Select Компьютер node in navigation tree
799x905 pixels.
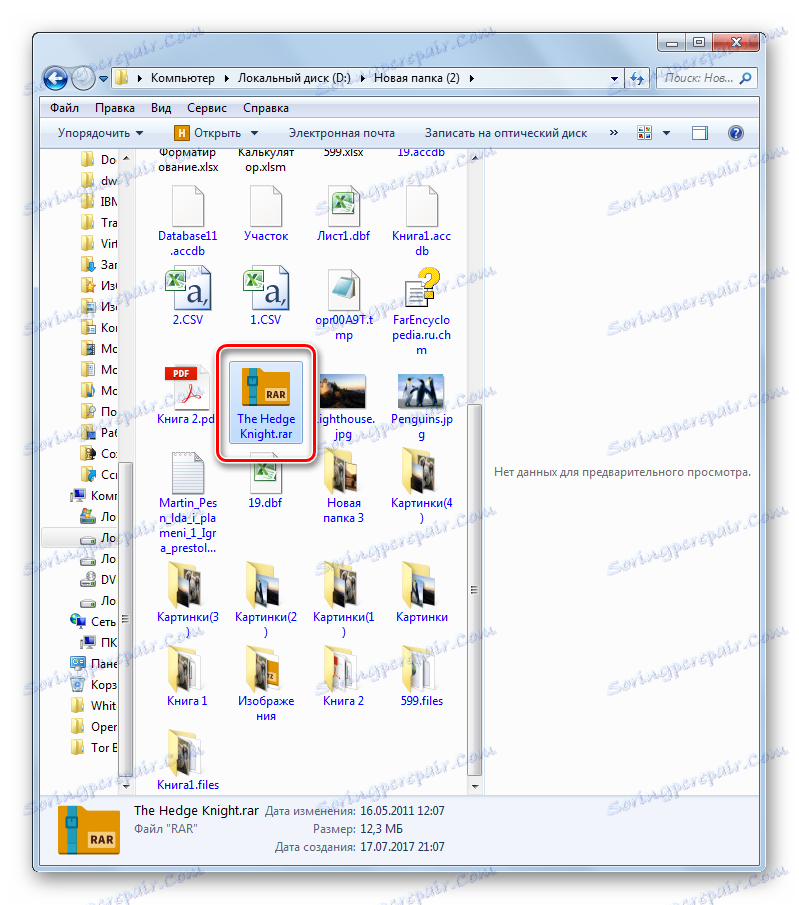pos(94,496)
